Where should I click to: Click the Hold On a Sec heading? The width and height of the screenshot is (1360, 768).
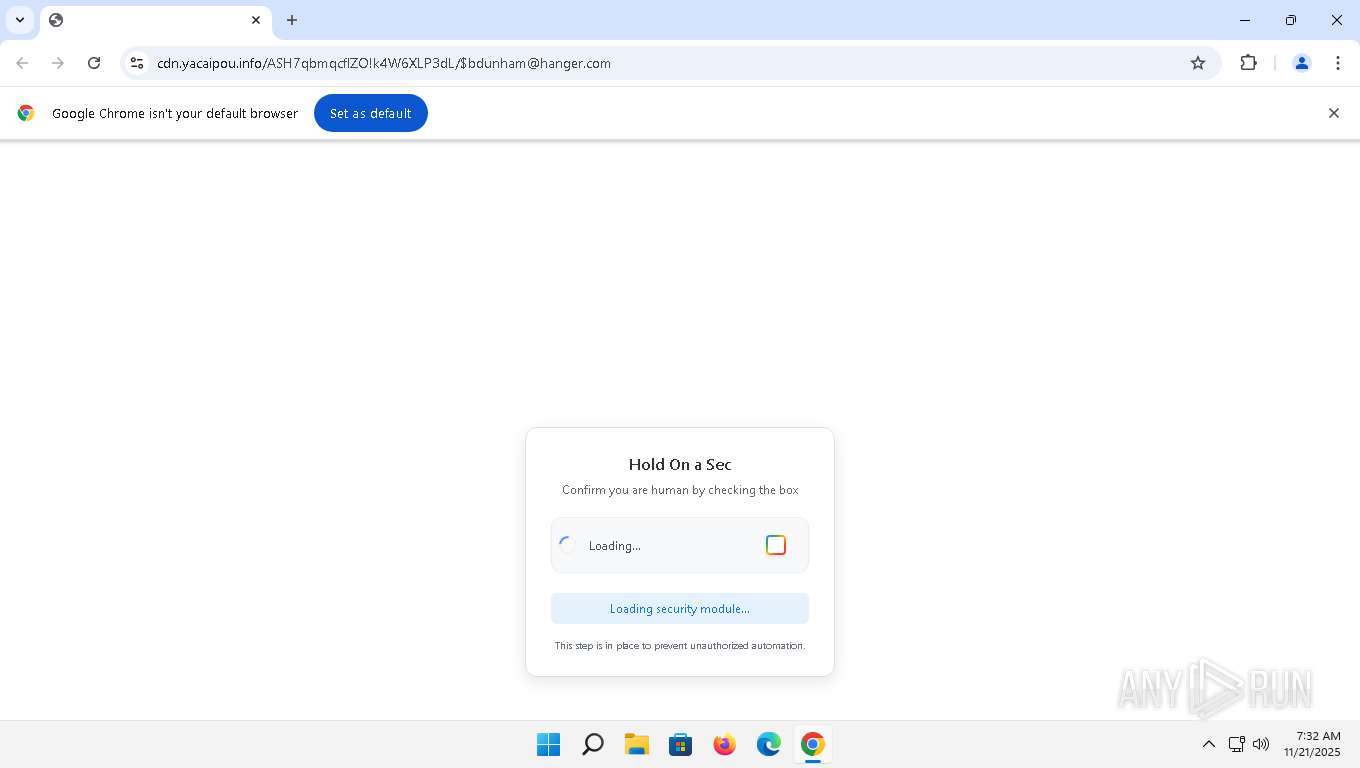(680, 464)
